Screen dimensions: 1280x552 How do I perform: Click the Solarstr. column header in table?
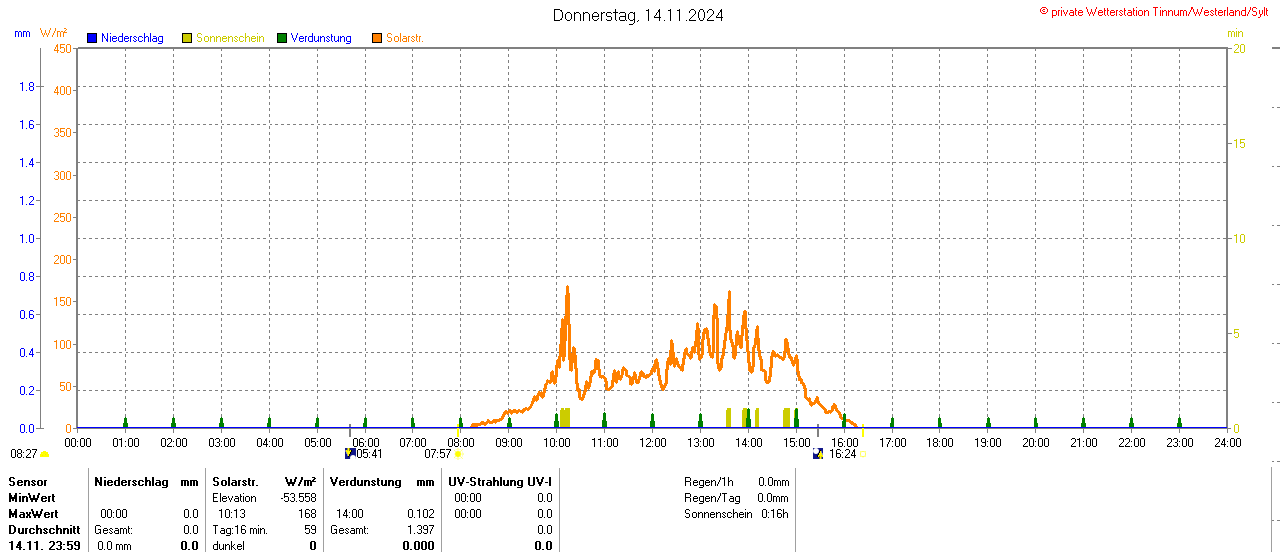tap(235, 482)
